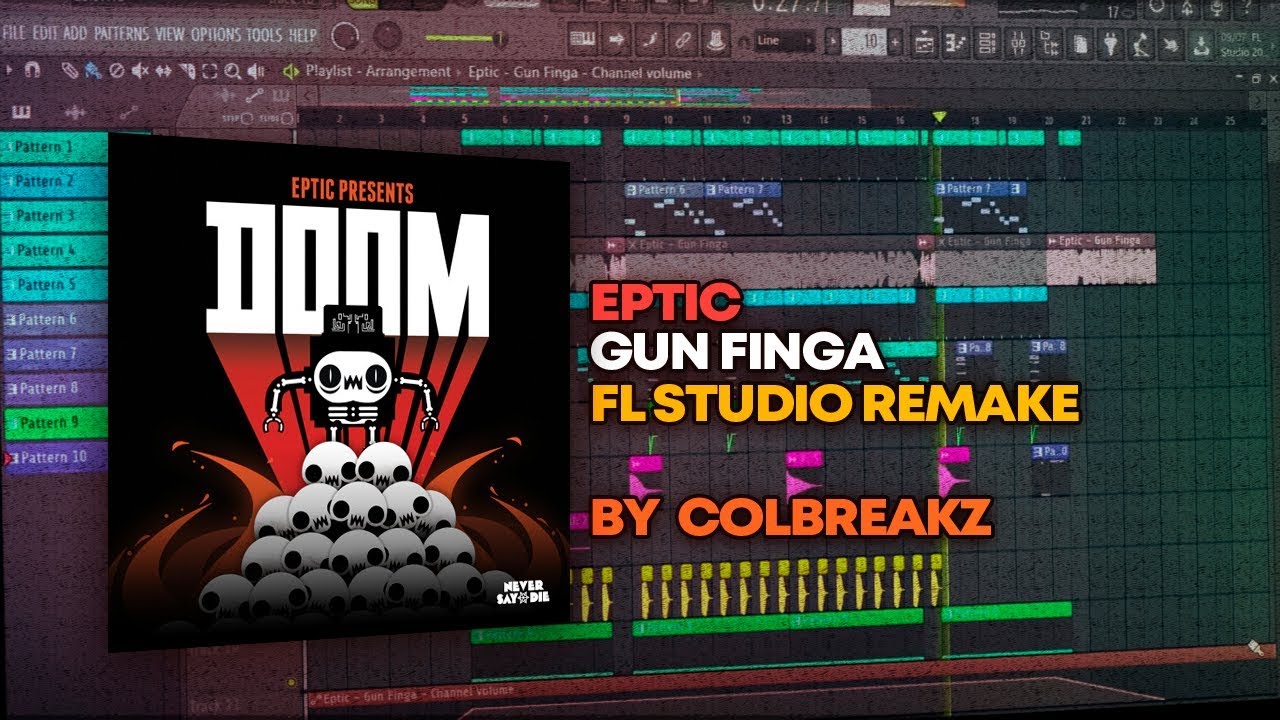Select Pattern 9 in the picker
The width and height of the screenshot is (1280, 720).
(x=54, y=422)
